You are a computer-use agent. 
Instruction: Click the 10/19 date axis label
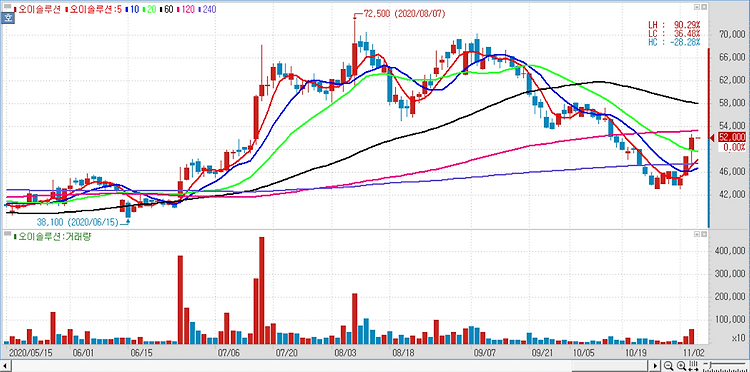635,352
